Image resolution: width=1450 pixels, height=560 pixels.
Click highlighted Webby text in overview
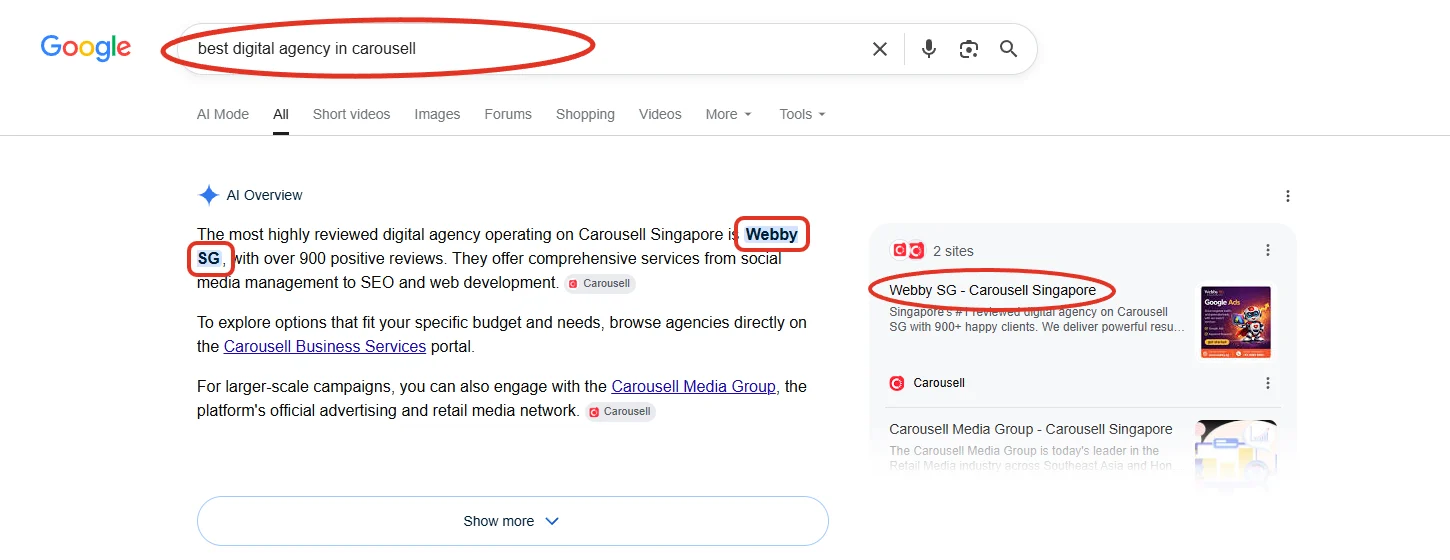pos(771,235)
